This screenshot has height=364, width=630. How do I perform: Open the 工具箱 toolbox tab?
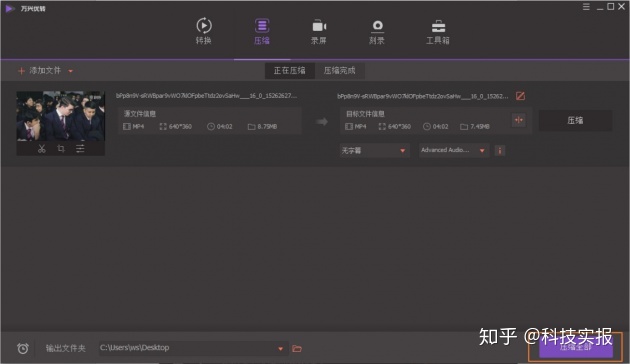click(x=438, y=31)
